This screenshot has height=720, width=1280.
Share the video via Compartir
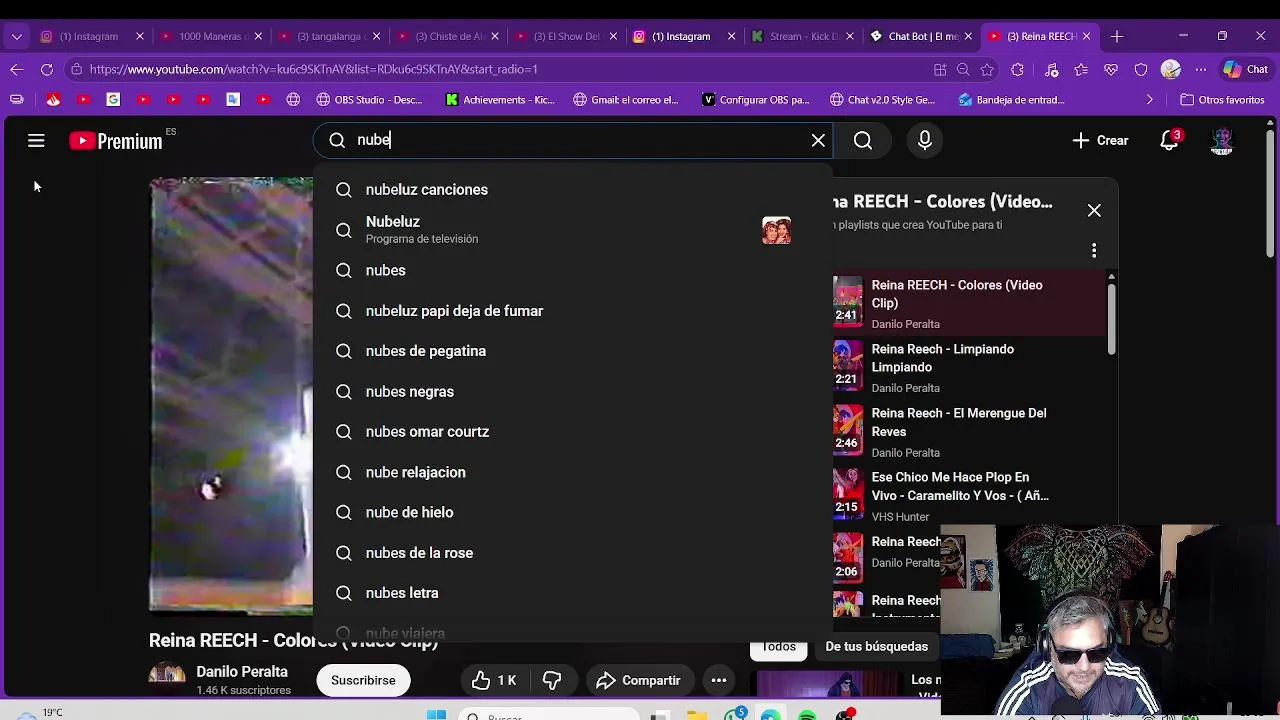point(638,681)
